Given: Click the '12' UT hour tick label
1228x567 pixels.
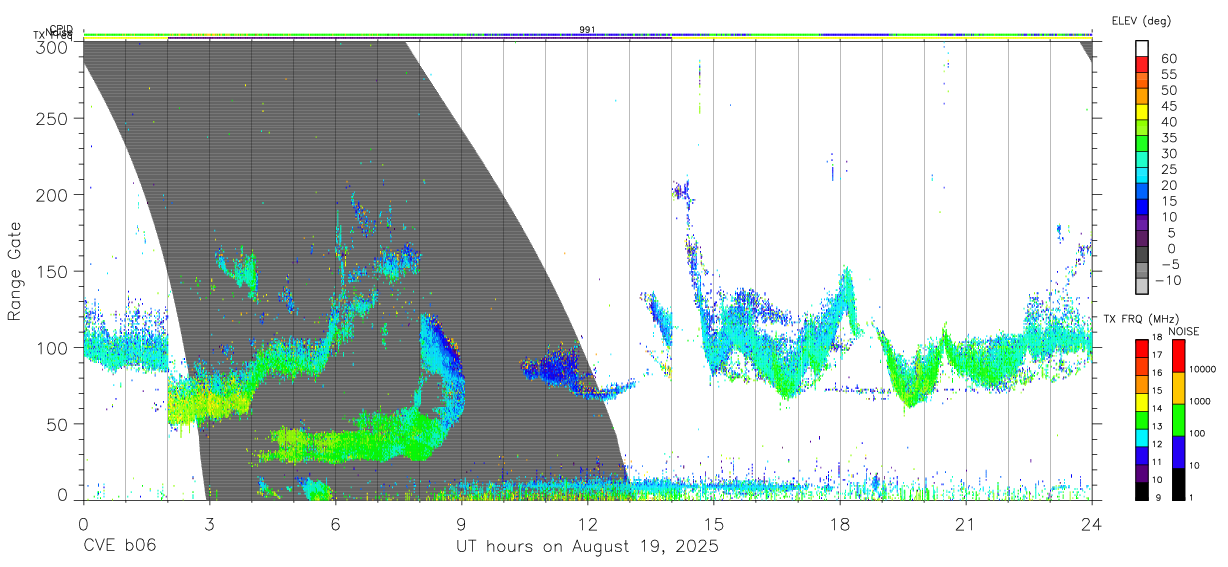Looking at the screenshot, I should coord(587,524).
